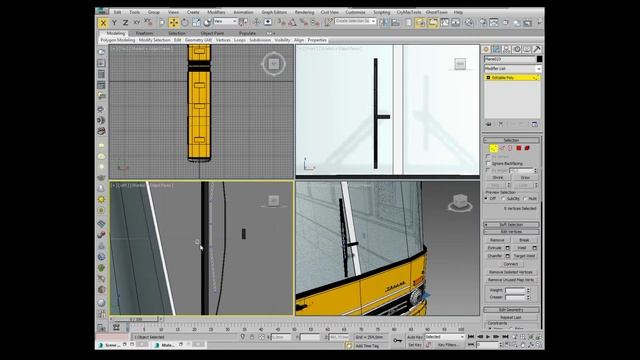This screenshot has width=640, height=360.
Task: Click the Set Key mode key icon
Action: [x=398, y=340]
